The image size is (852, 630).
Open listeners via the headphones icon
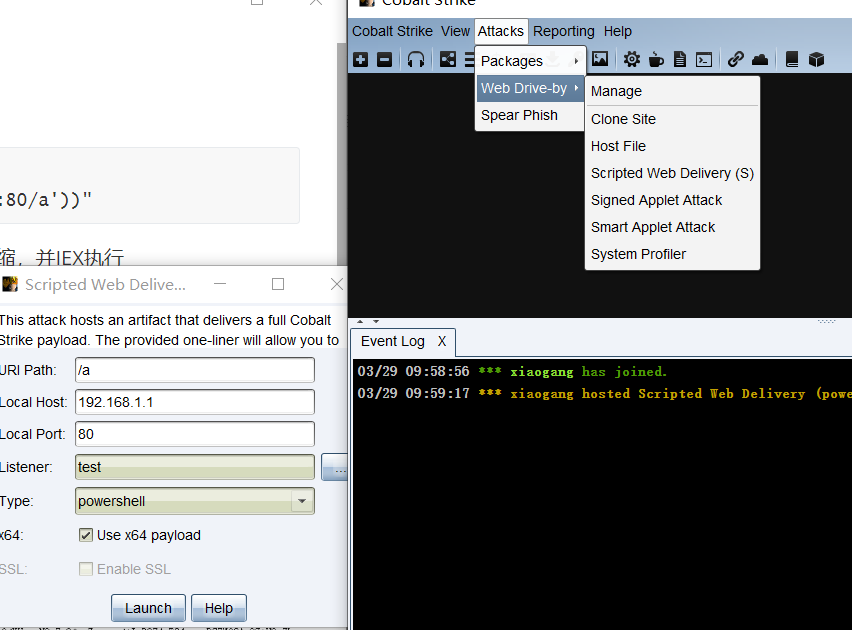(416, 59)
